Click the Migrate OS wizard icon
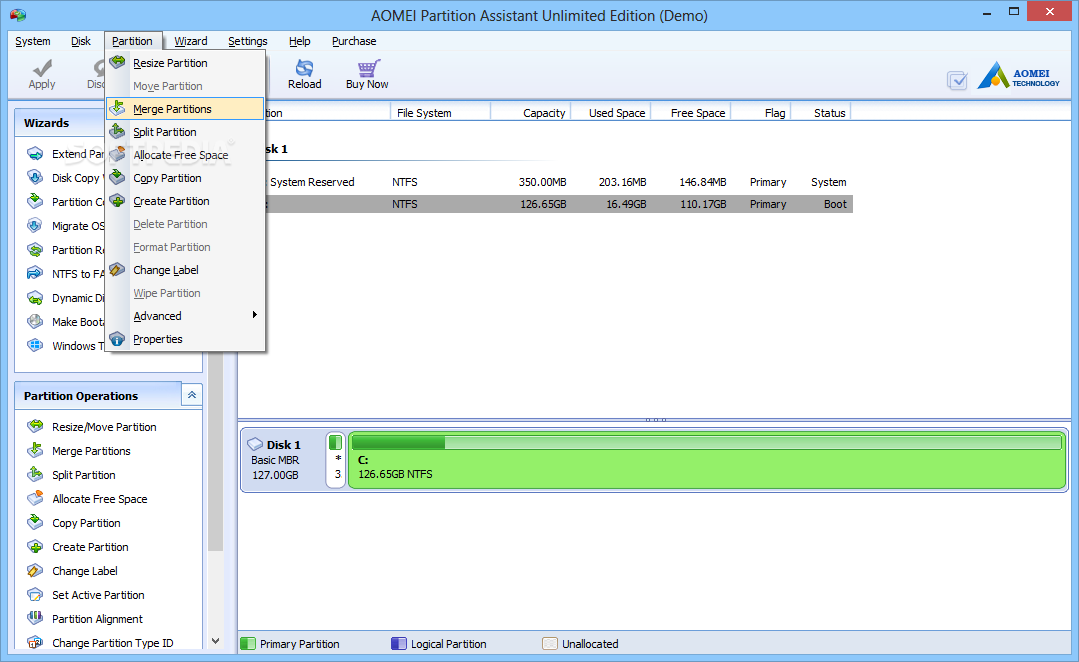The width and height of the screenshot is (1079, 662). pos(35,225)
